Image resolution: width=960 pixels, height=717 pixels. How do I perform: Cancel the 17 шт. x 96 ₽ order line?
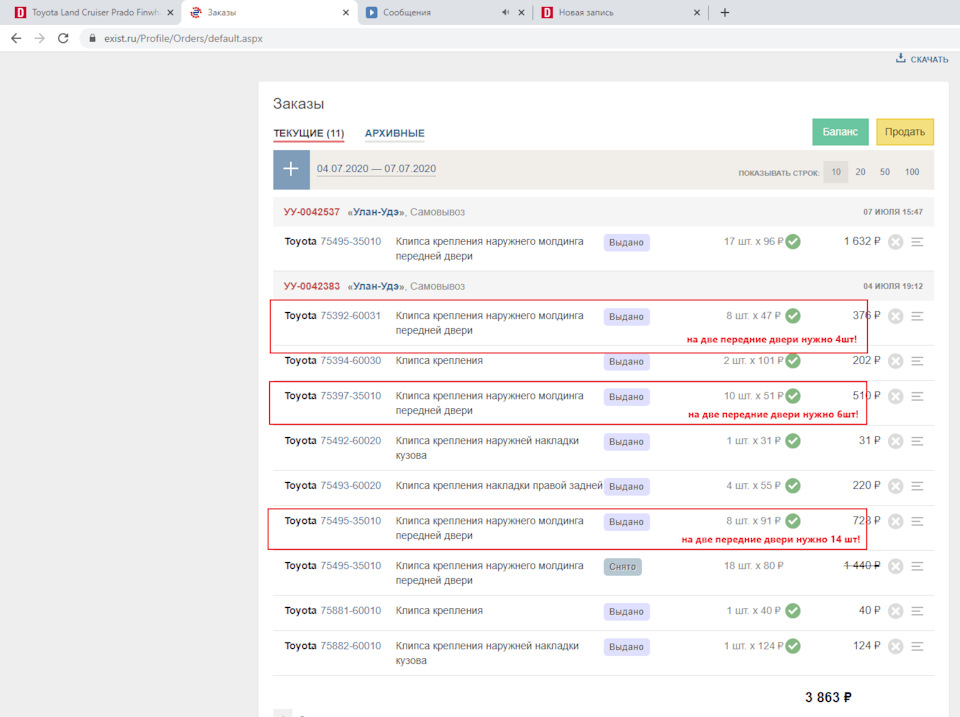pyautogui.click(x=896, y=242)
